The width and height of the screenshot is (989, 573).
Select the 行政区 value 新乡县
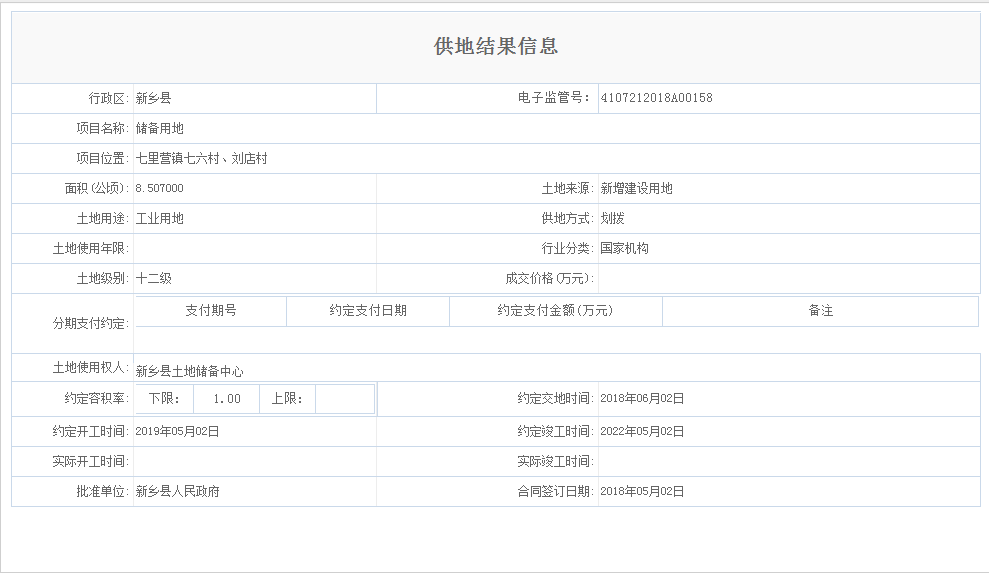pos(153,98)
